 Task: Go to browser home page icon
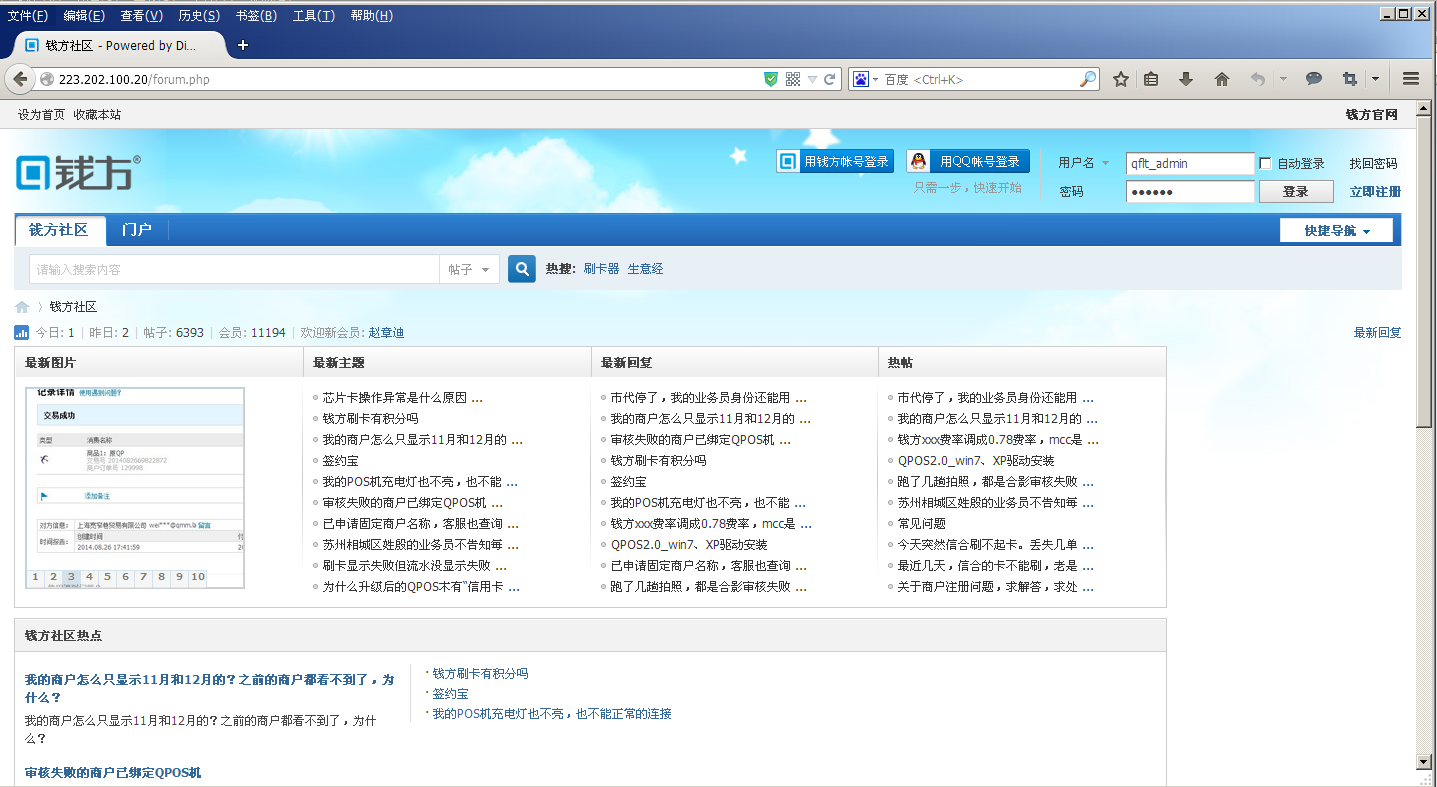tap(1221, 79)
